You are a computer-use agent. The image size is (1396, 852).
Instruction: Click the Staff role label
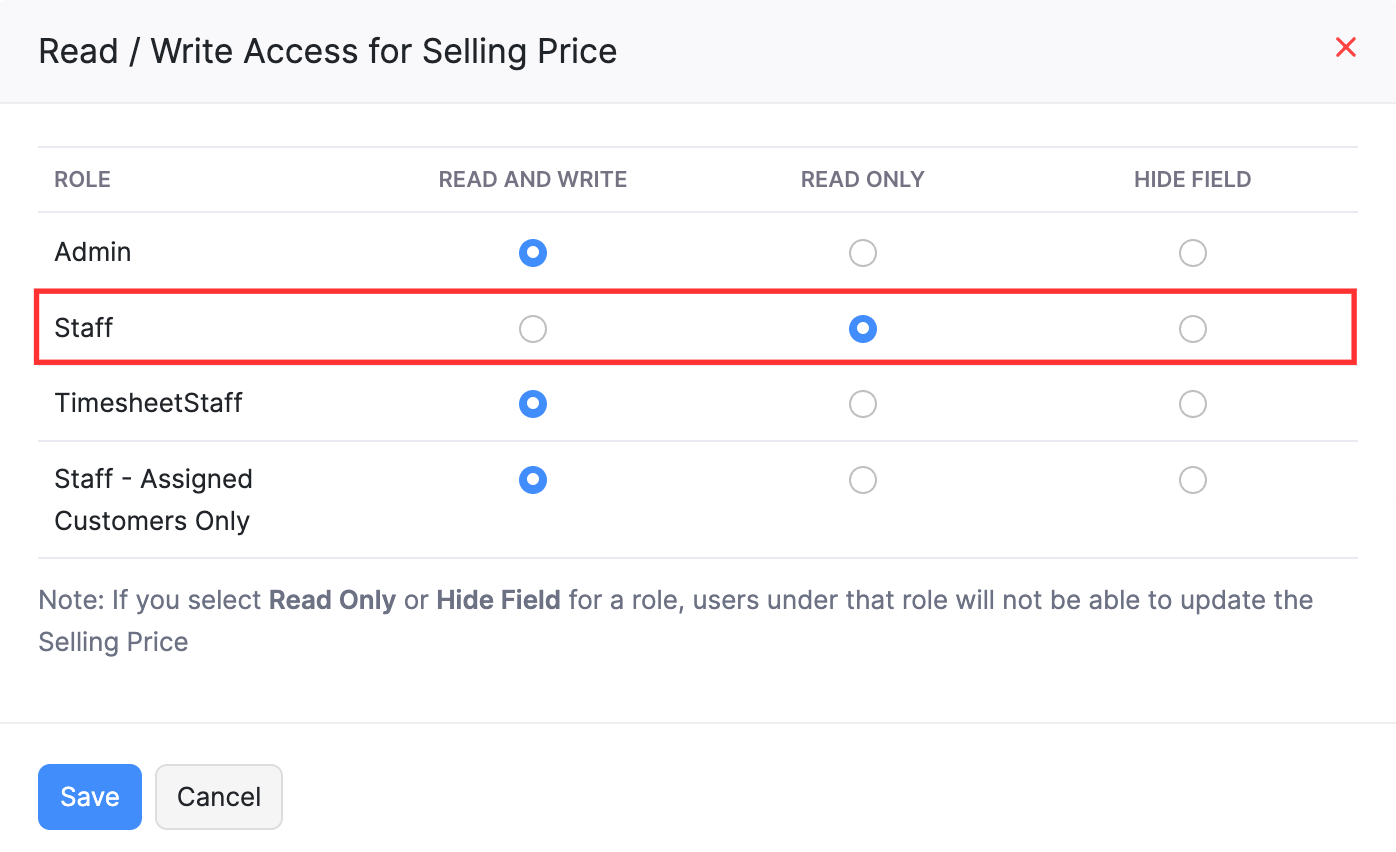click(x=84, y=328)
